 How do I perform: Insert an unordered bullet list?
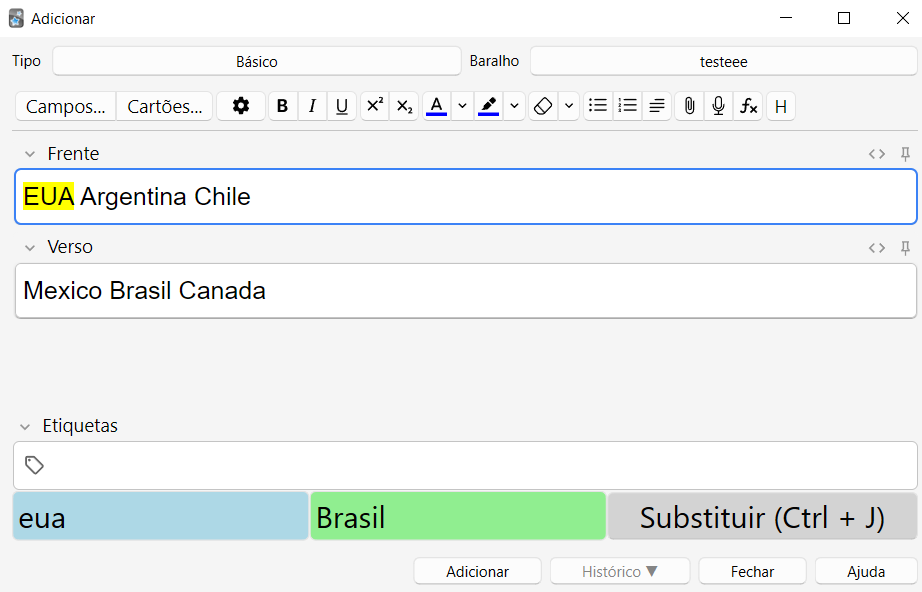tap(598, 106)
